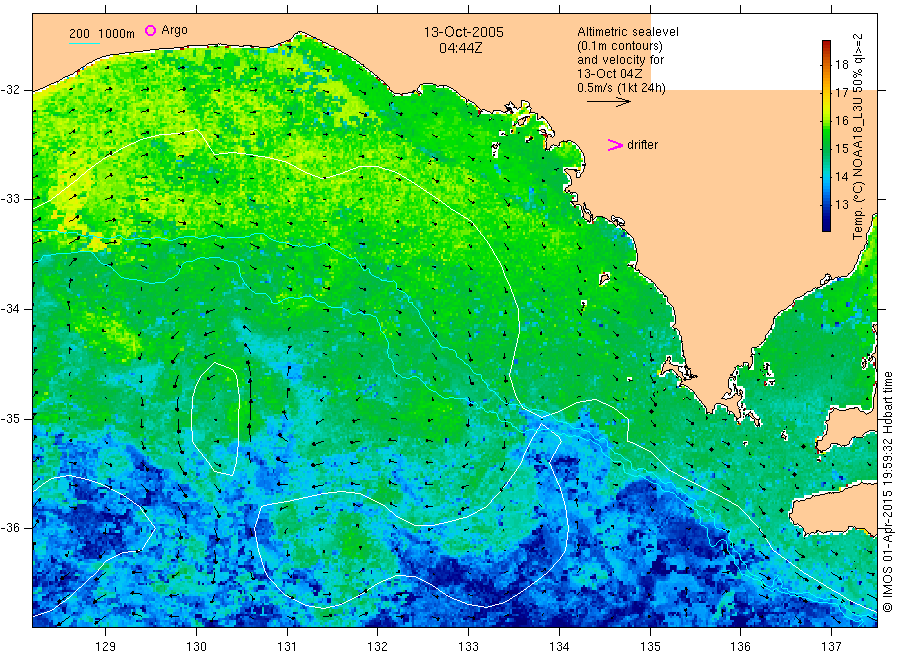The image size is (900, 660).
Task: Click the magenta Argo circle legend marker
Action: point(150,30)
